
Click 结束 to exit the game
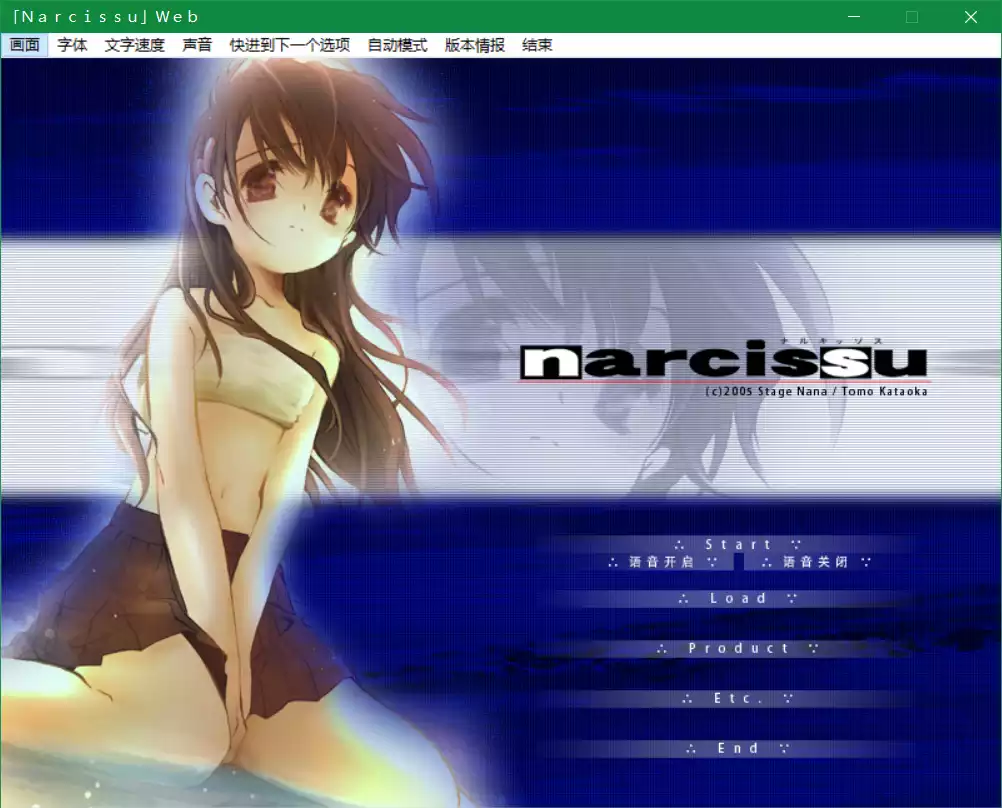pos(537,45)
